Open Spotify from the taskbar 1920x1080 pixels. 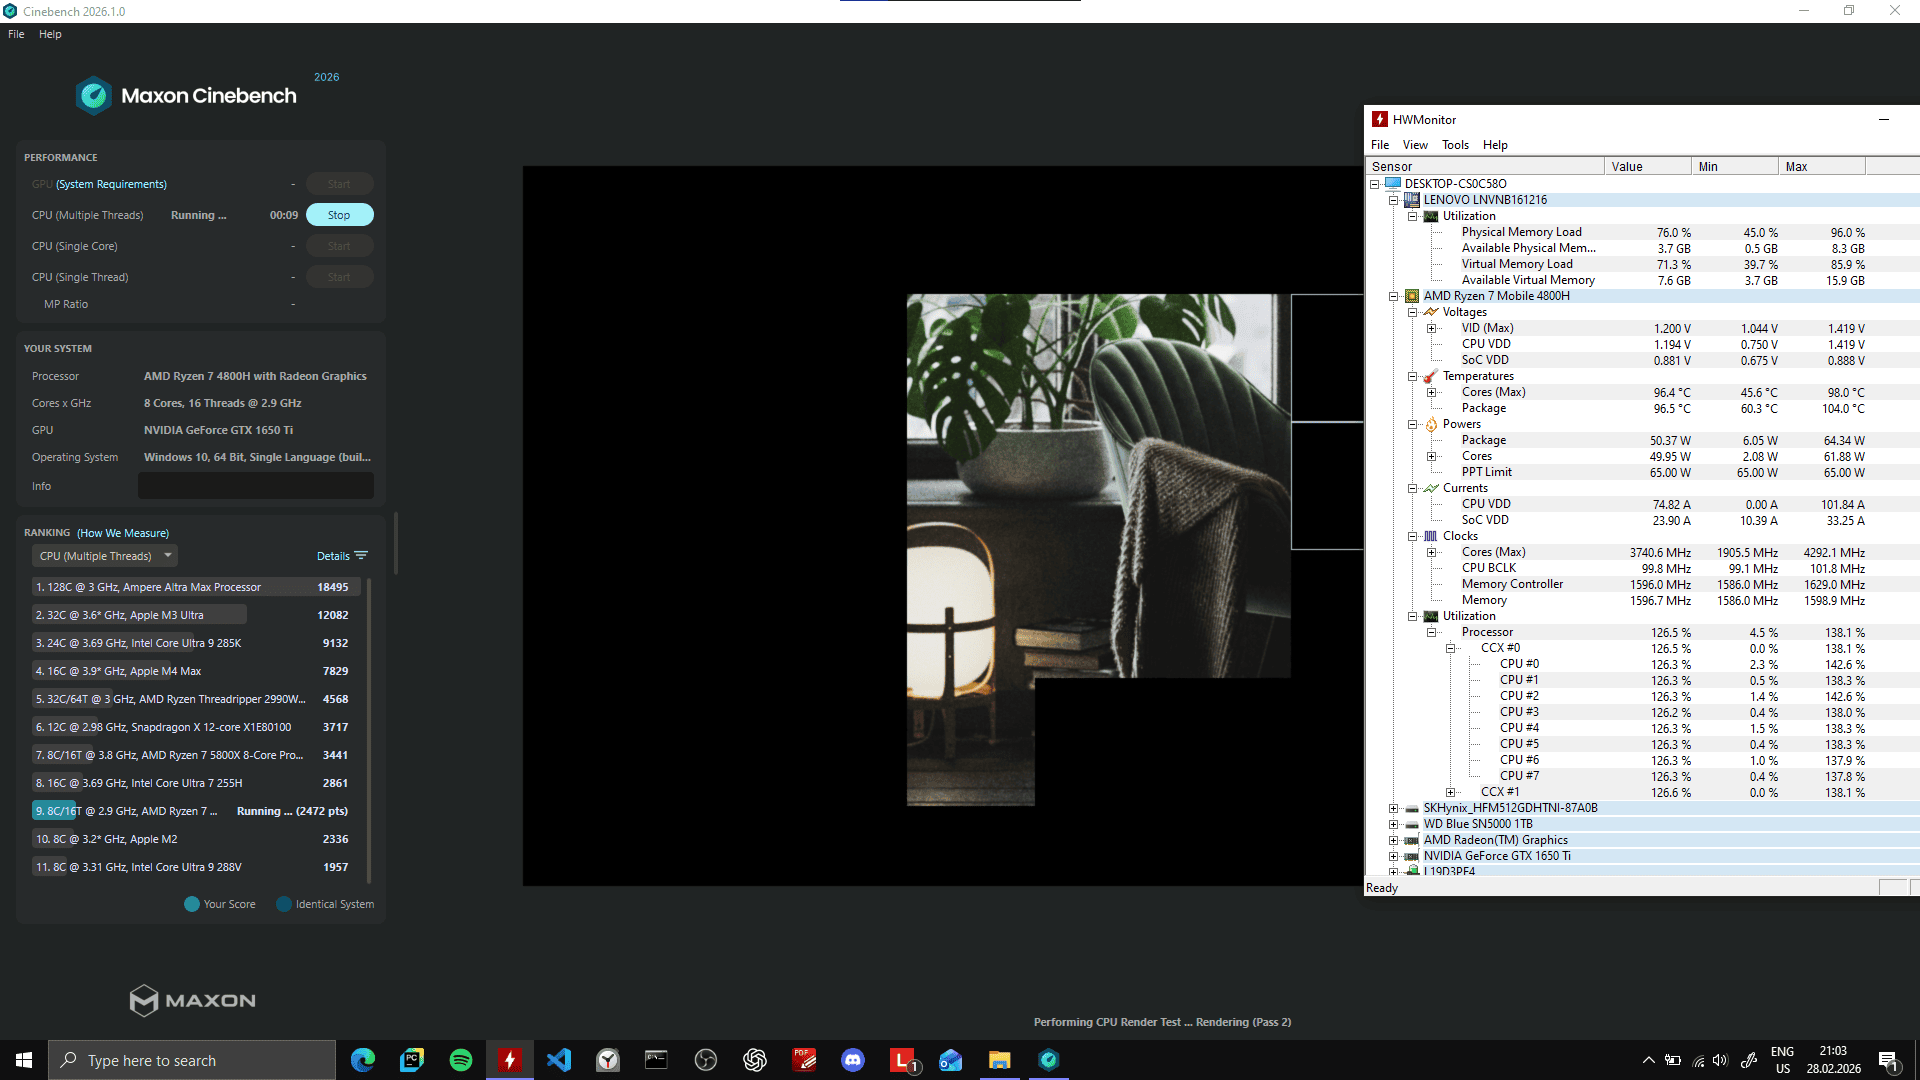pos(461,1060)
